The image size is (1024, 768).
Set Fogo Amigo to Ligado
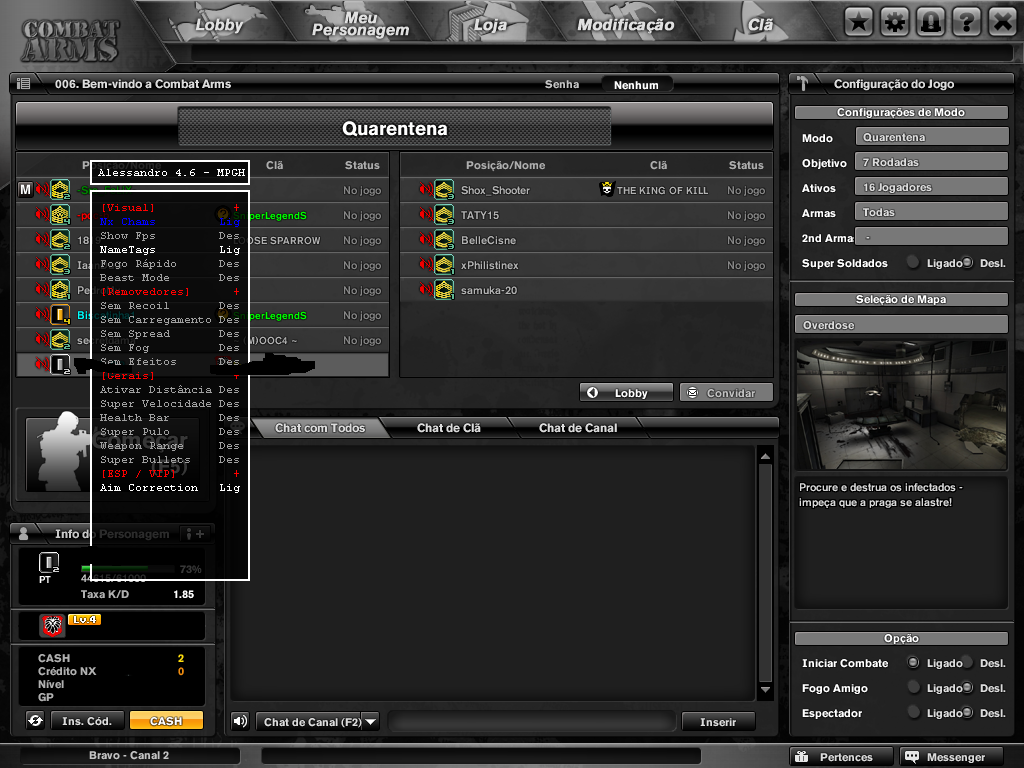[x=913, y=687]
